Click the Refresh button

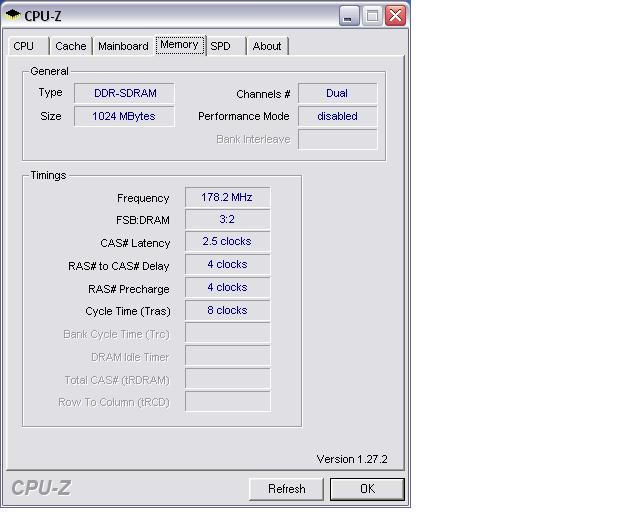tap(287, 489)
